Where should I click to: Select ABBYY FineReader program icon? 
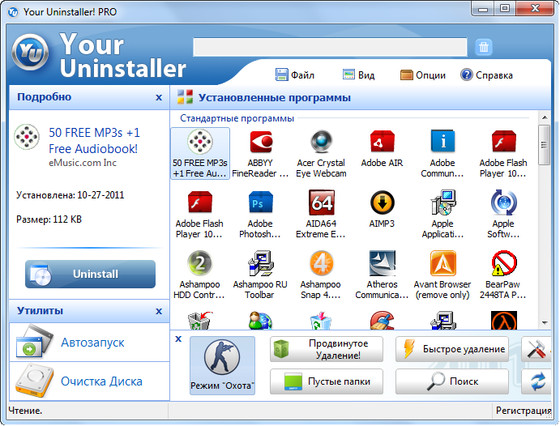(x=260, y=153)
